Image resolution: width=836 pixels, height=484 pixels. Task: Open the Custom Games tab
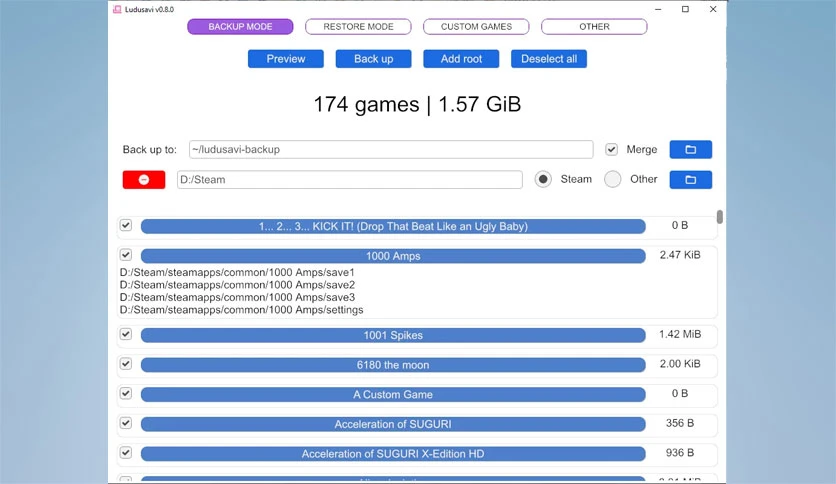(x=476, y=27)
